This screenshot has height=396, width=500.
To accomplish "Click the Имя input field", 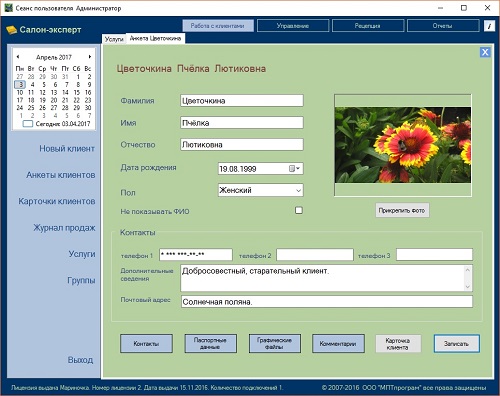I will [242, 123].
